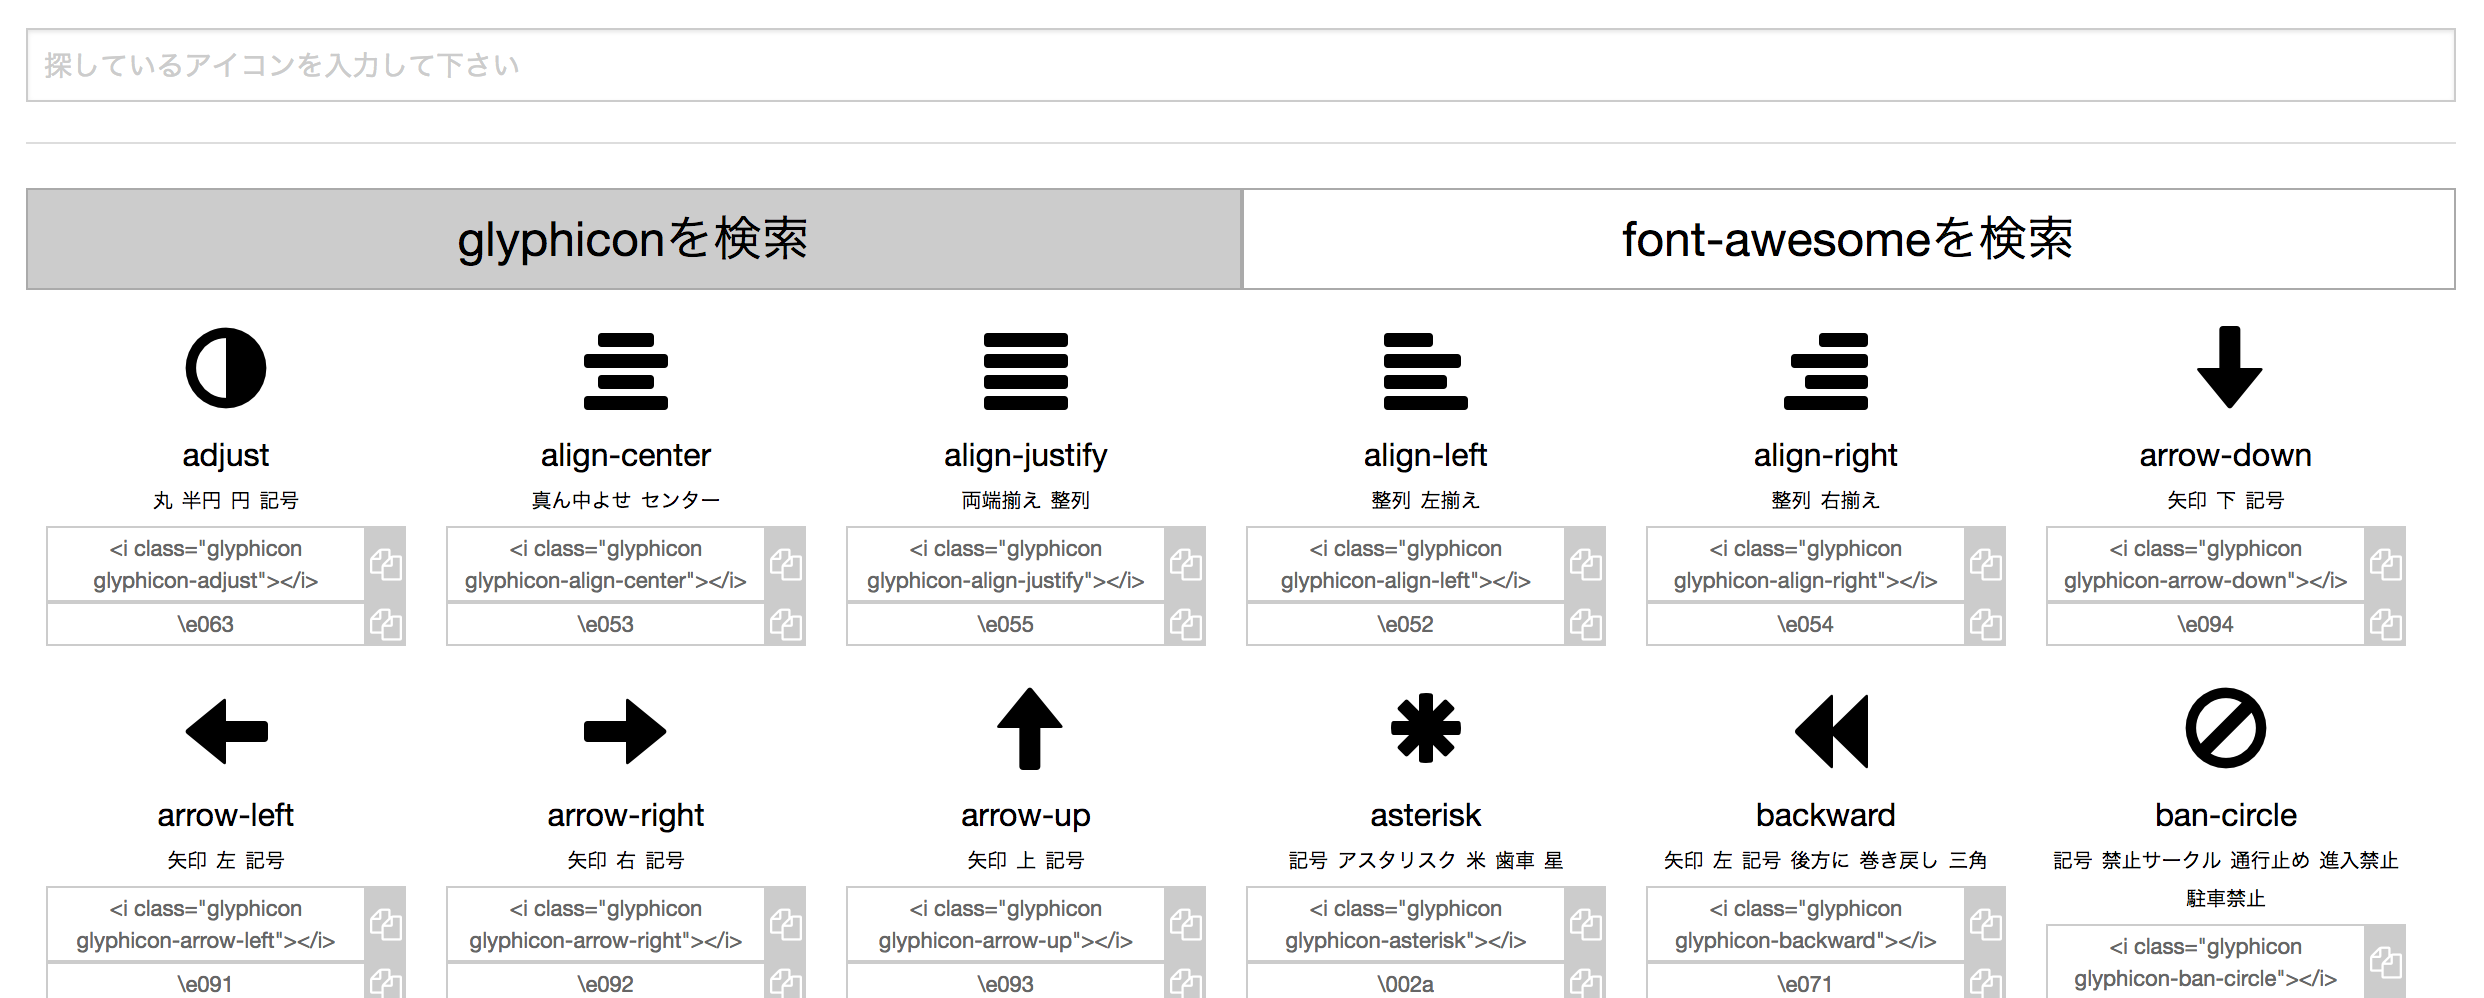Image resolution: width=2484 pixels, height=998 pixels.
Task: Click the "ban-circle" icon name label
Action: pos(2226,816)
